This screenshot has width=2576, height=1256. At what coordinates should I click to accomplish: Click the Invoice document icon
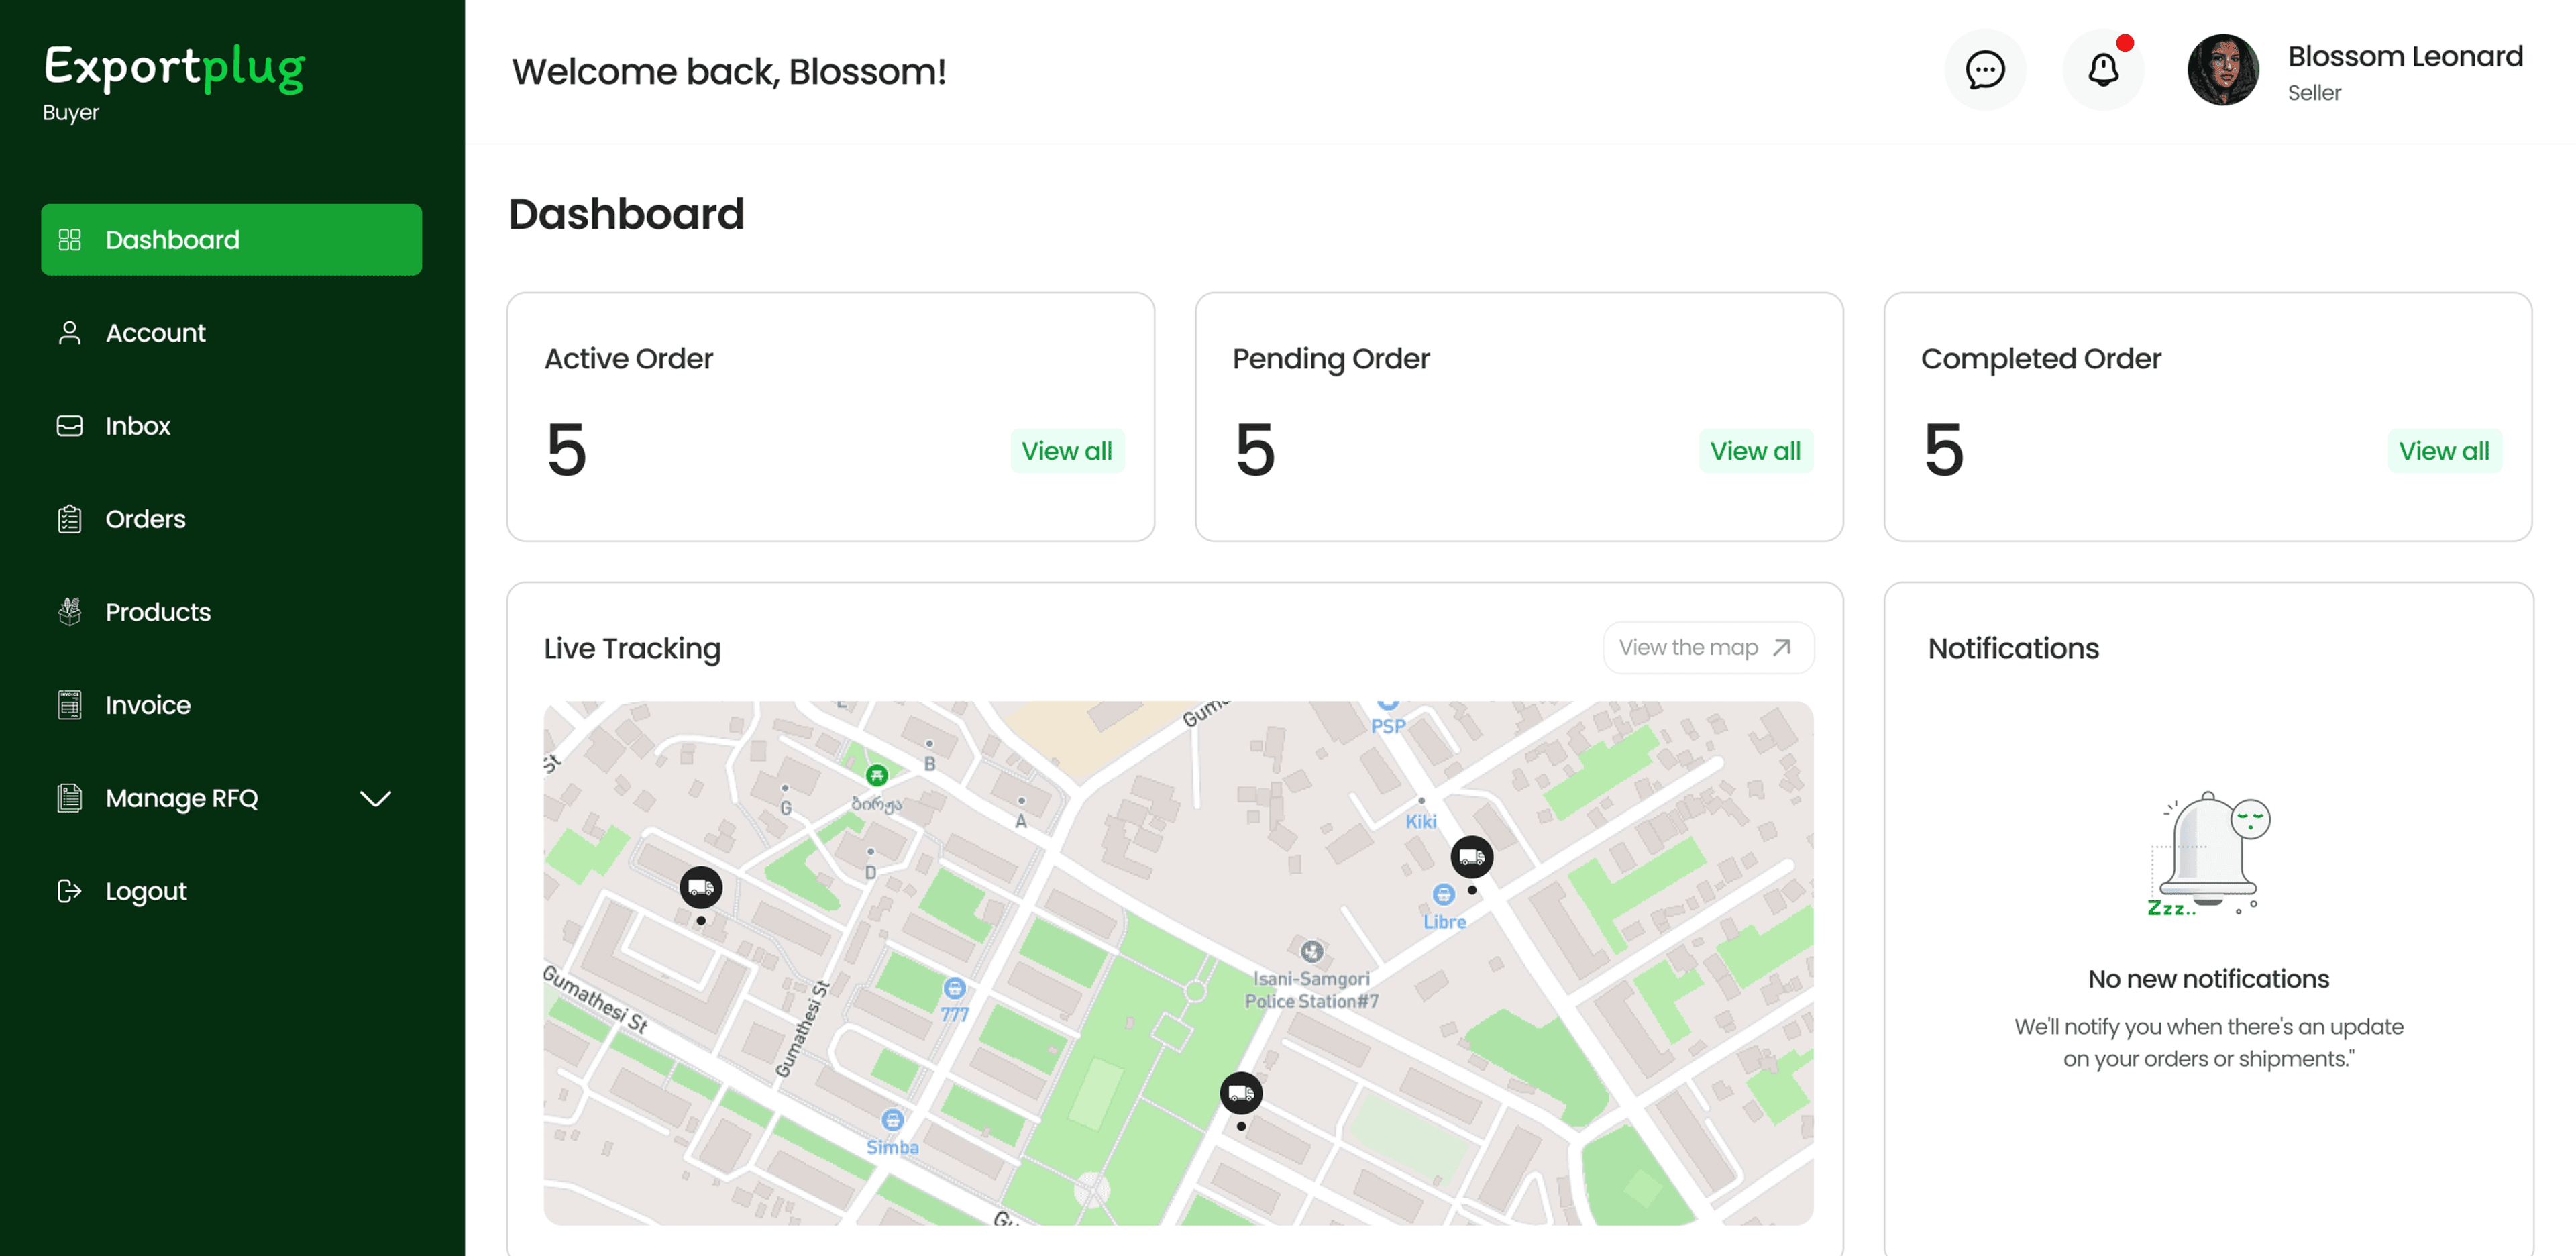pos(70,705)
